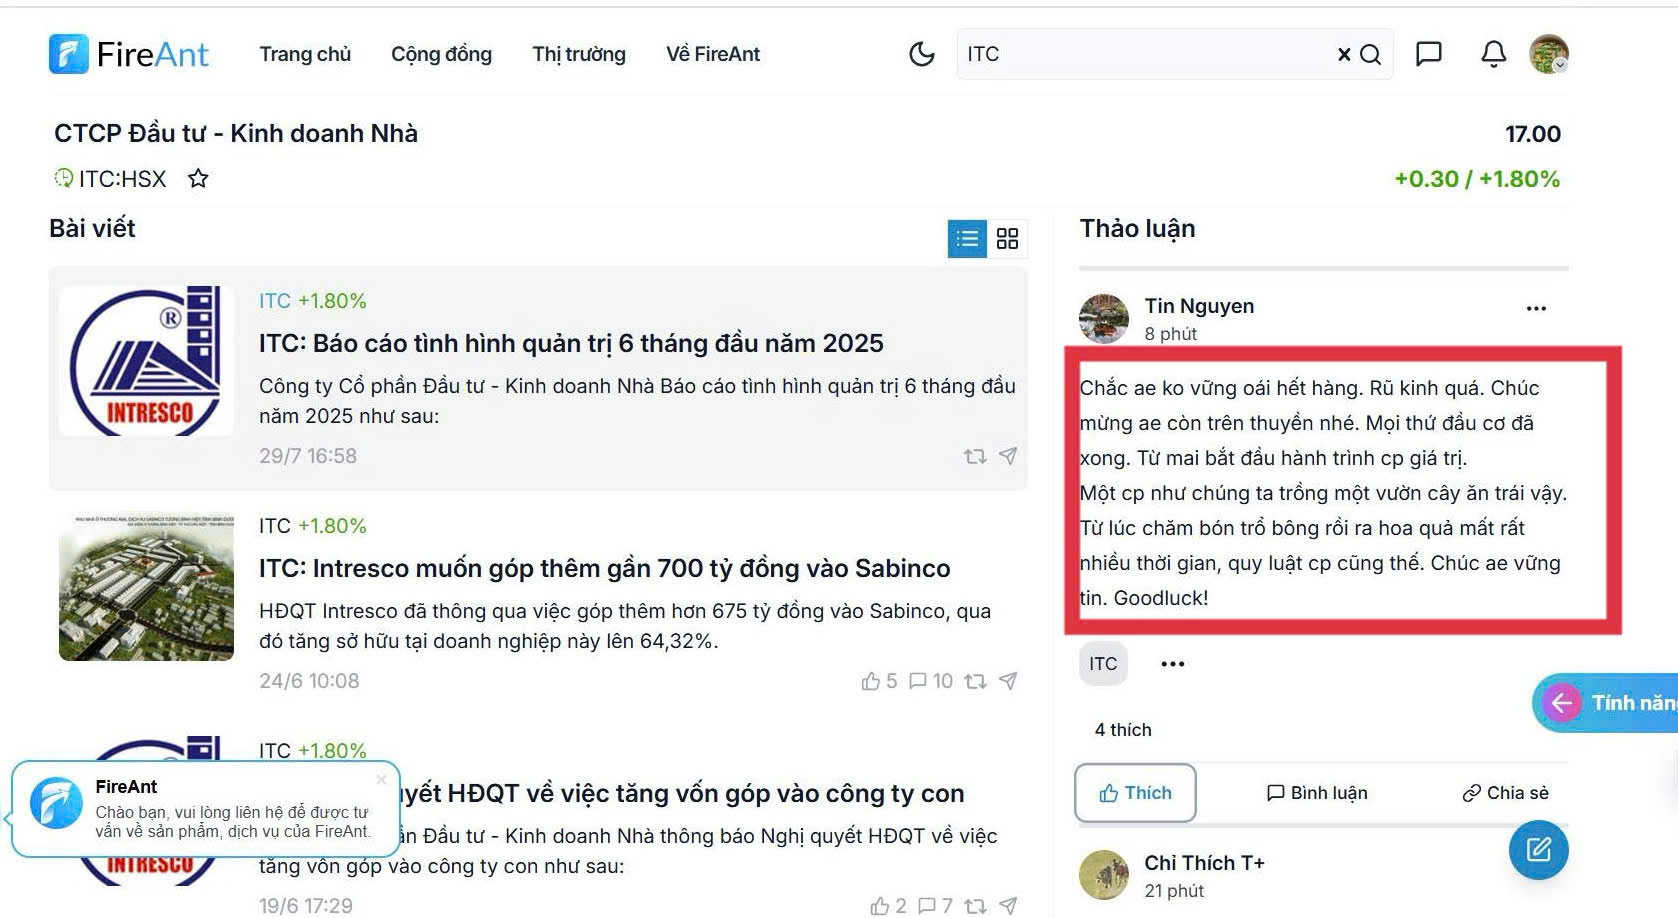Click the magnifier search icon
This screenshot has height=918, width=1678.
[x=1370, y=54]
